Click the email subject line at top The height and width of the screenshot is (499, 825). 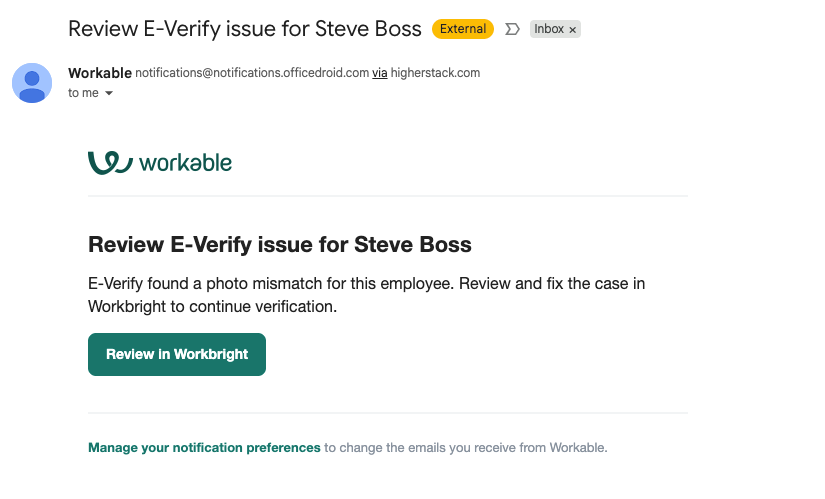tap(245, 28)
